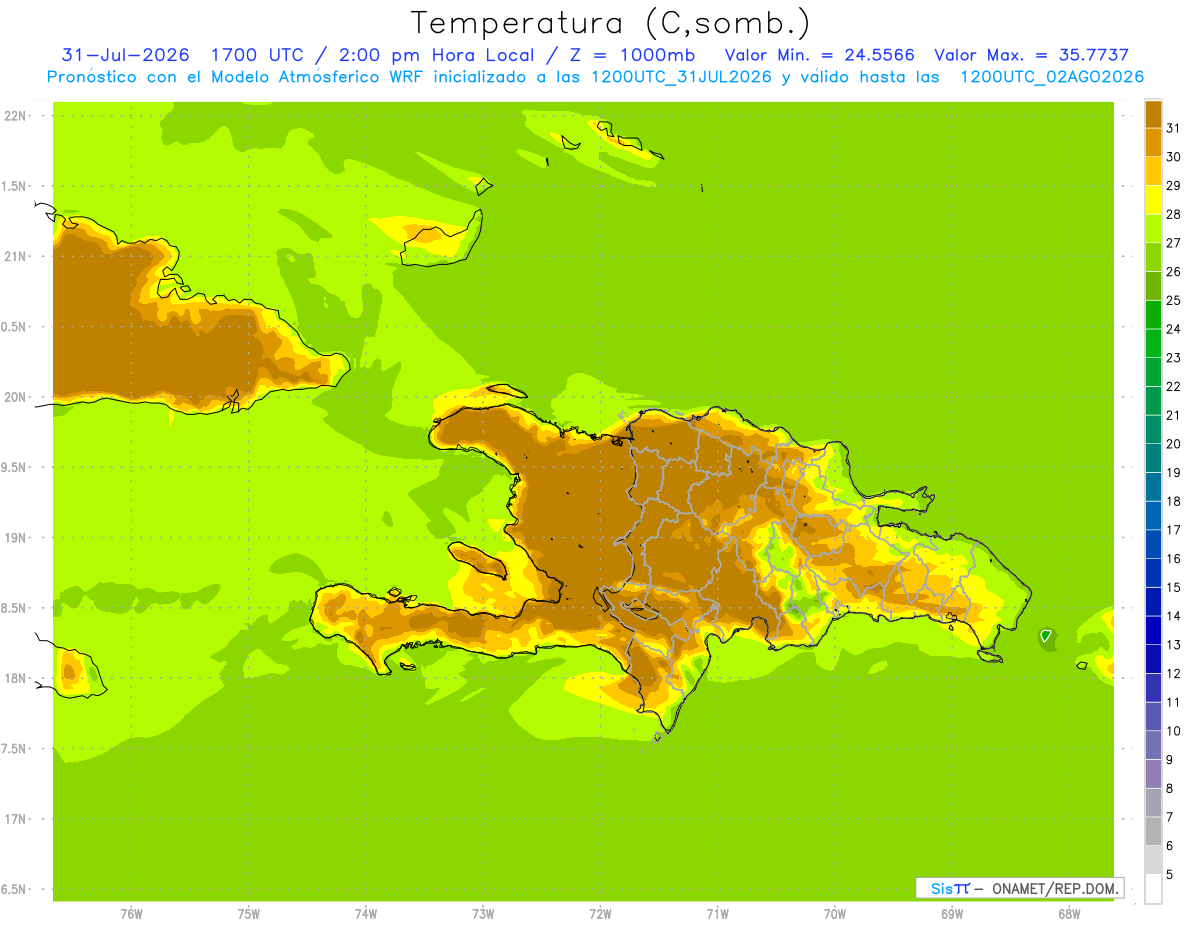Click the "75W" longitude label
The width and height of the screenshot is (1200, 927).
click(x=249, y=913)
